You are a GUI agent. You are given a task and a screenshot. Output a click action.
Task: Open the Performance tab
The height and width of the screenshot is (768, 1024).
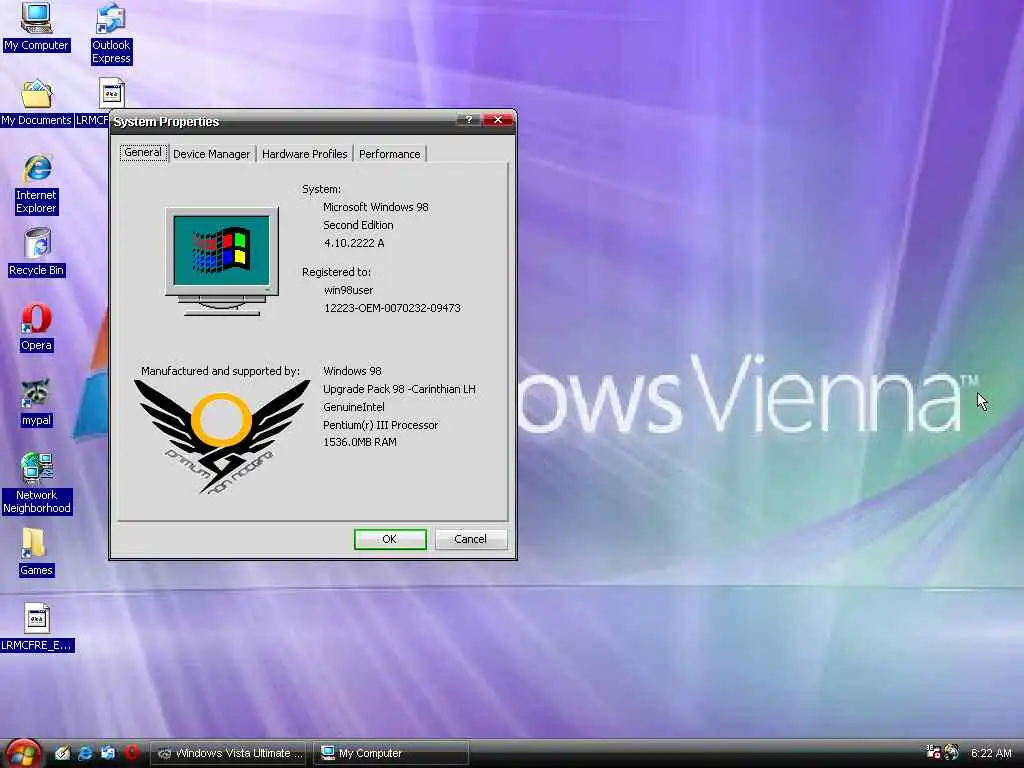point(389,154)
